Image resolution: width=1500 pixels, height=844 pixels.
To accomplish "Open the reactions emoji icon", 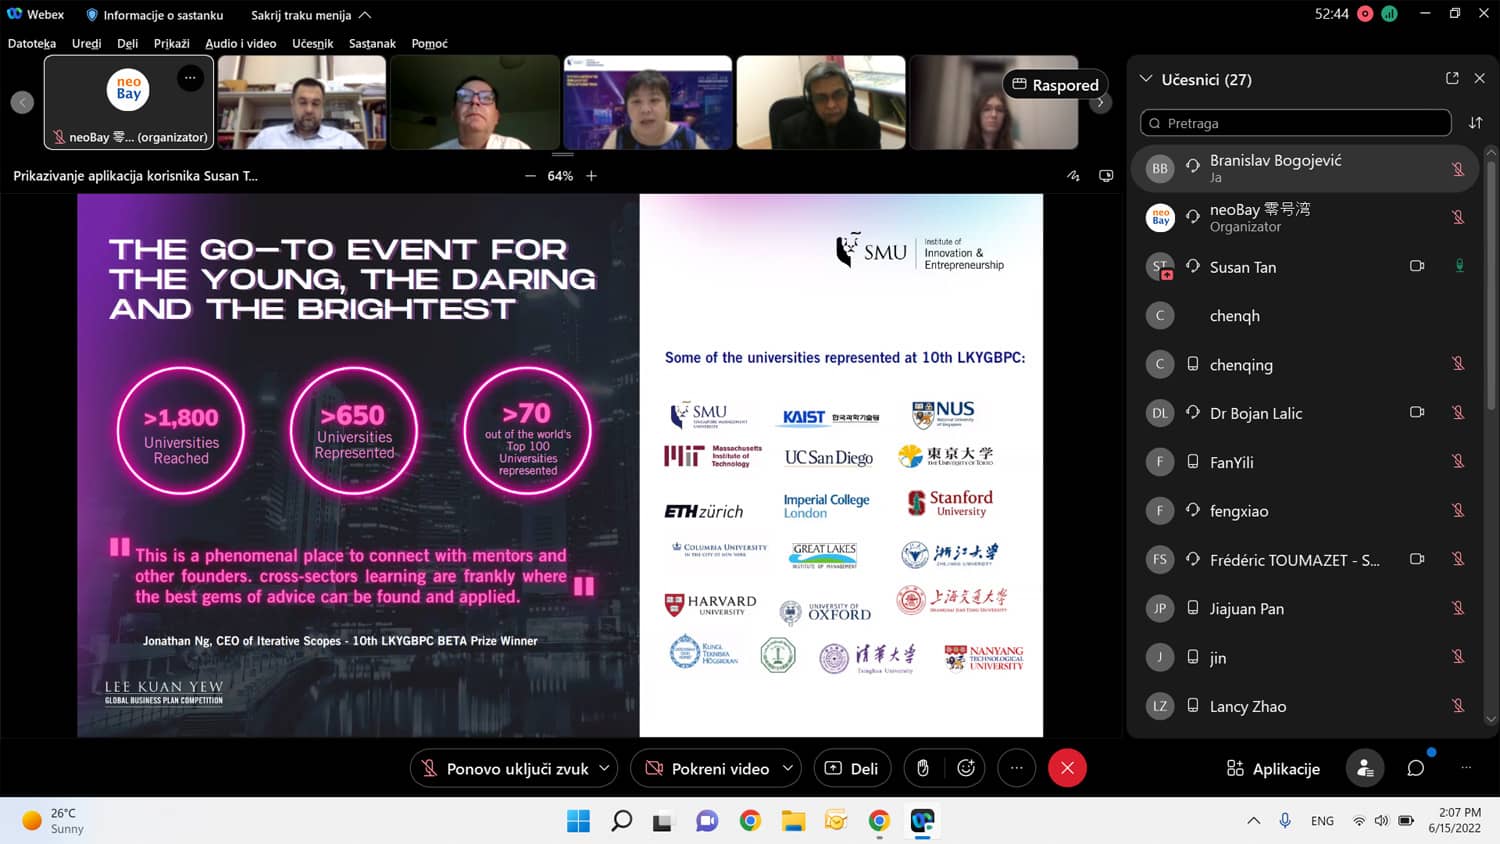I will pos(966,768).
